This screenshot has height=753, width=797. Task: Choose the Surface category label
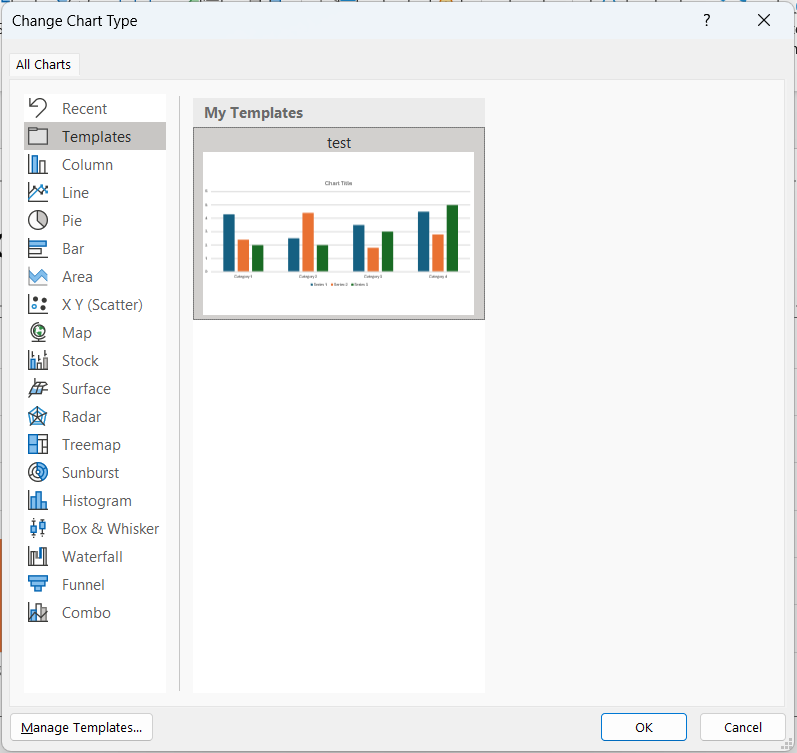tap(86, 388)
